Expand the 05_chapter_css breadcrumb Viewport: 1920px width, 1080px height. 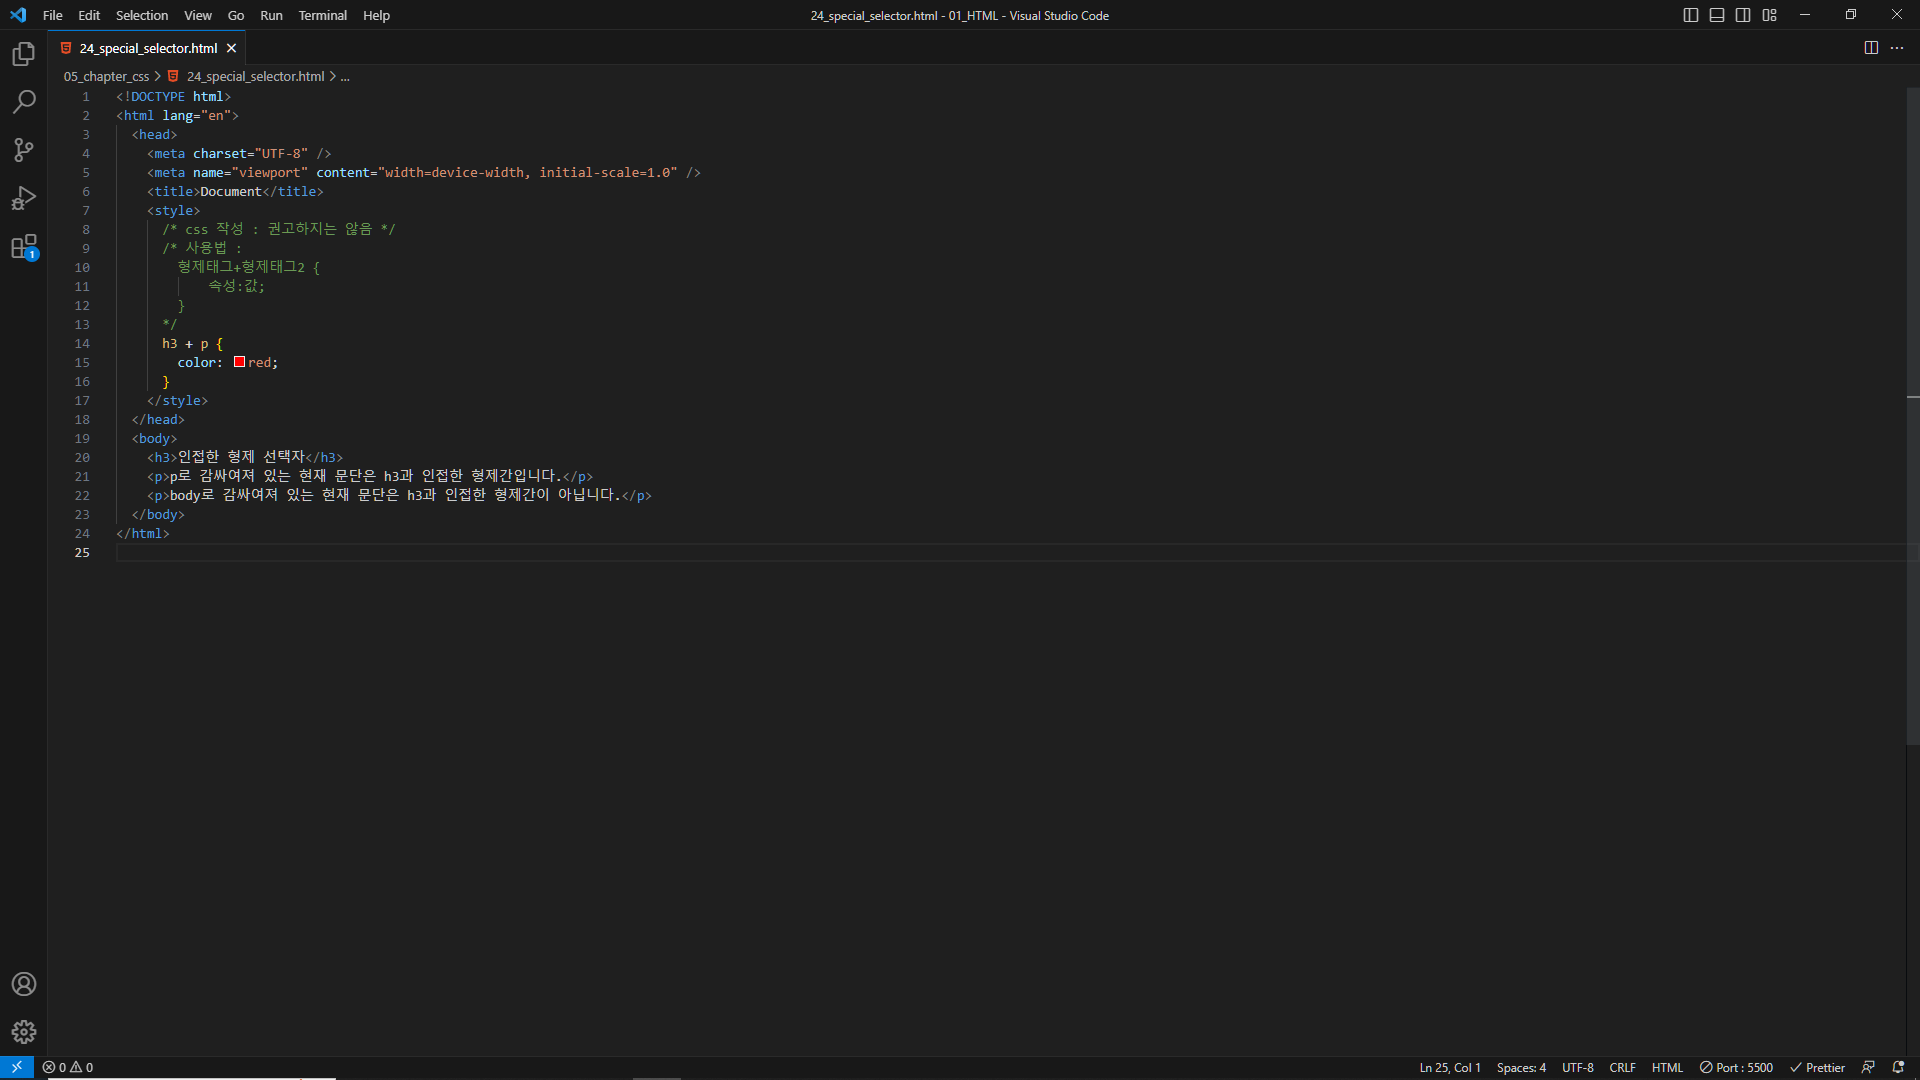[106, 77]
